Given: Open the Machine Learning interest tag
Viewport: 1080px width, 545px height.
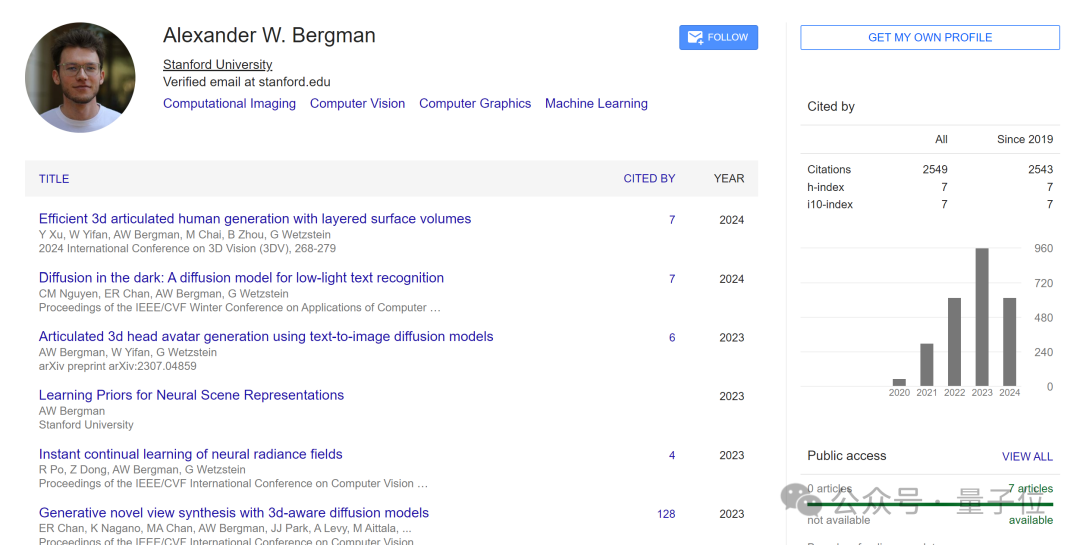Looking at the screenshot, I should point(596,103).
